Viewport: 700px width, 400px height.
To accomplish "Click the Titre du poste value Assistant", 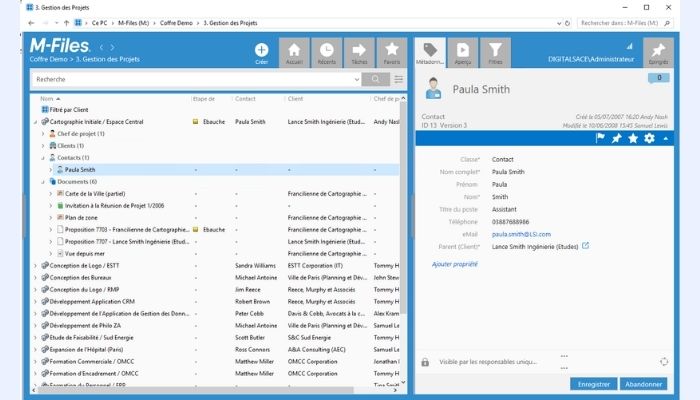I will point(504,209).
